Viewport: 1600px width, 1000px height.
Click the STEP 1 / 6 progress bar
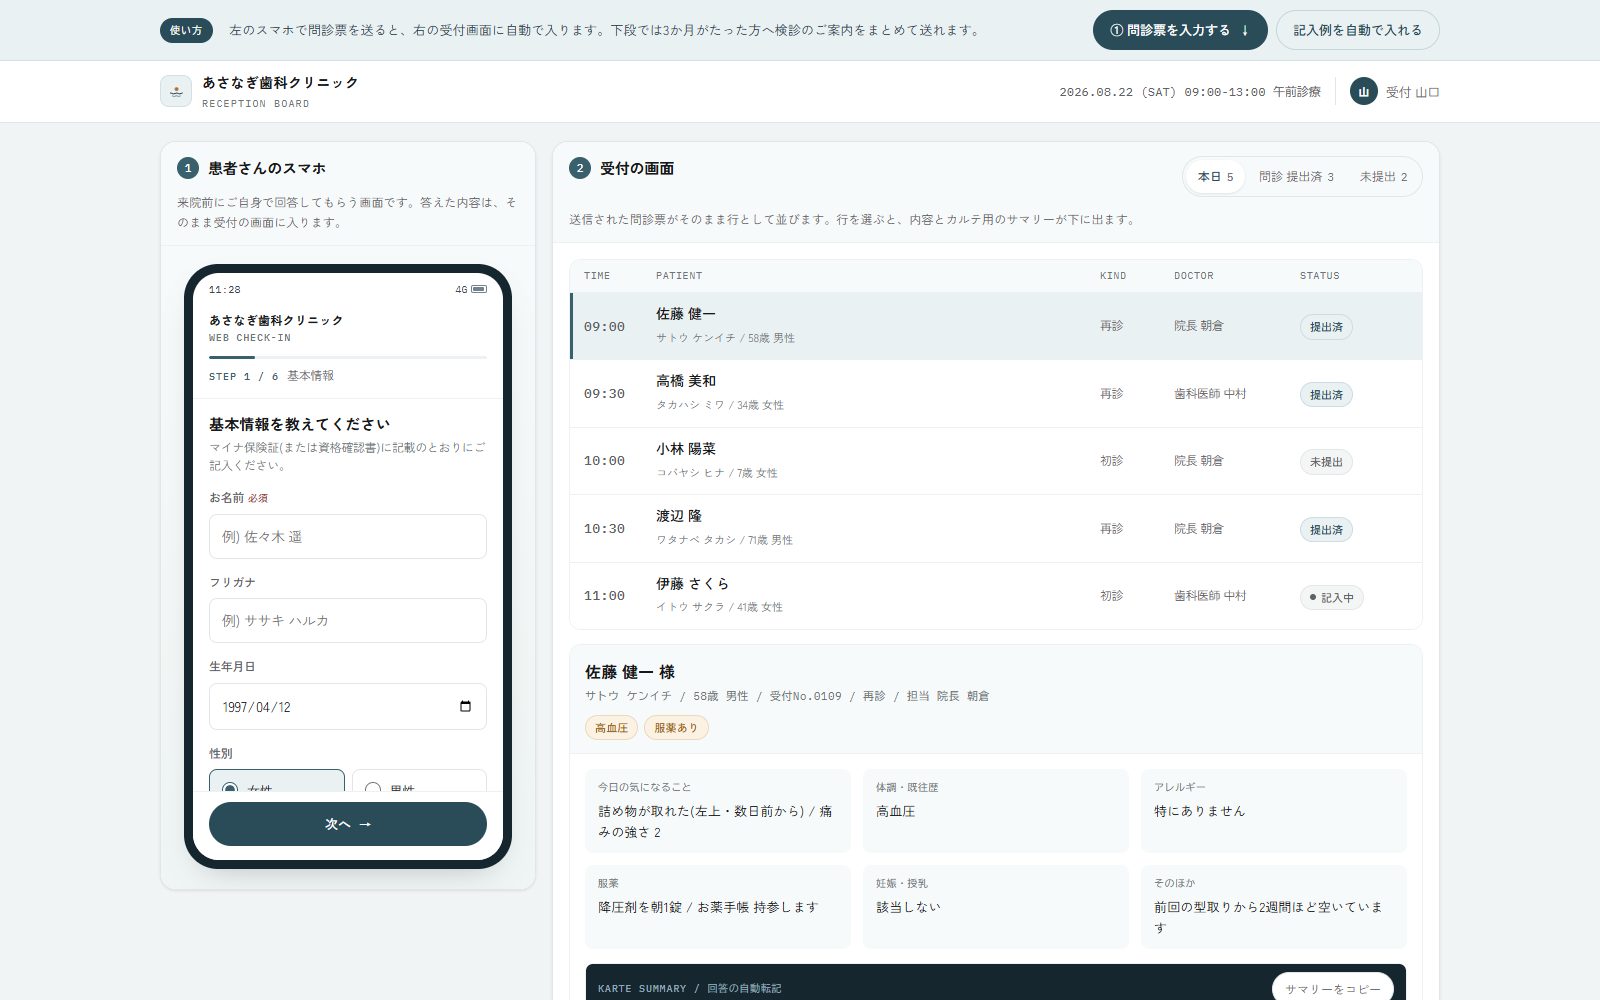pos(348,357)
